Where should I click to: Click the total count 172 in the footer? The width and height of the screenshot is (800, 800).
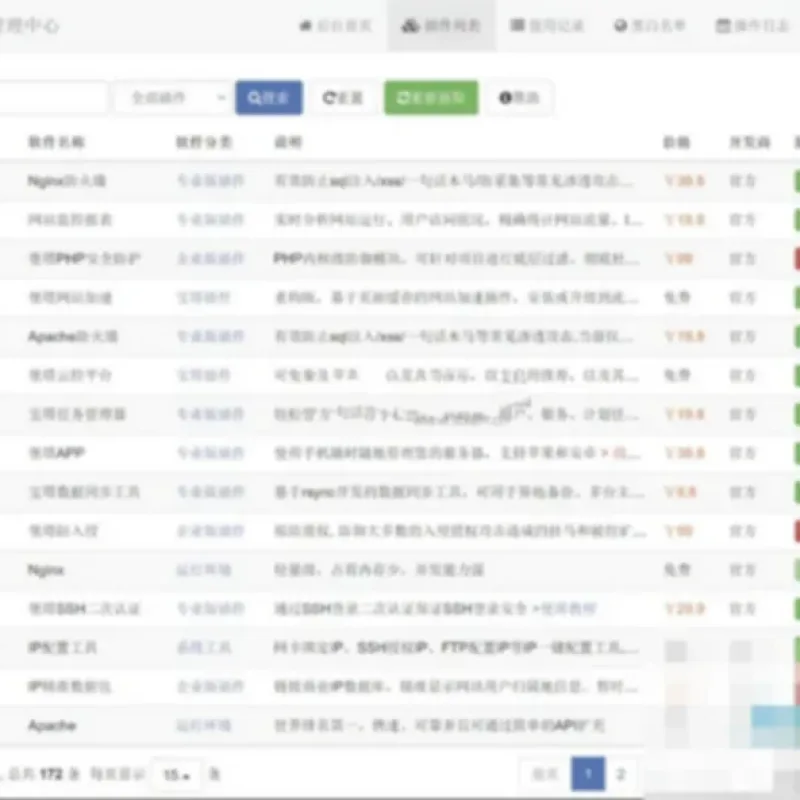tap(52, 774)
